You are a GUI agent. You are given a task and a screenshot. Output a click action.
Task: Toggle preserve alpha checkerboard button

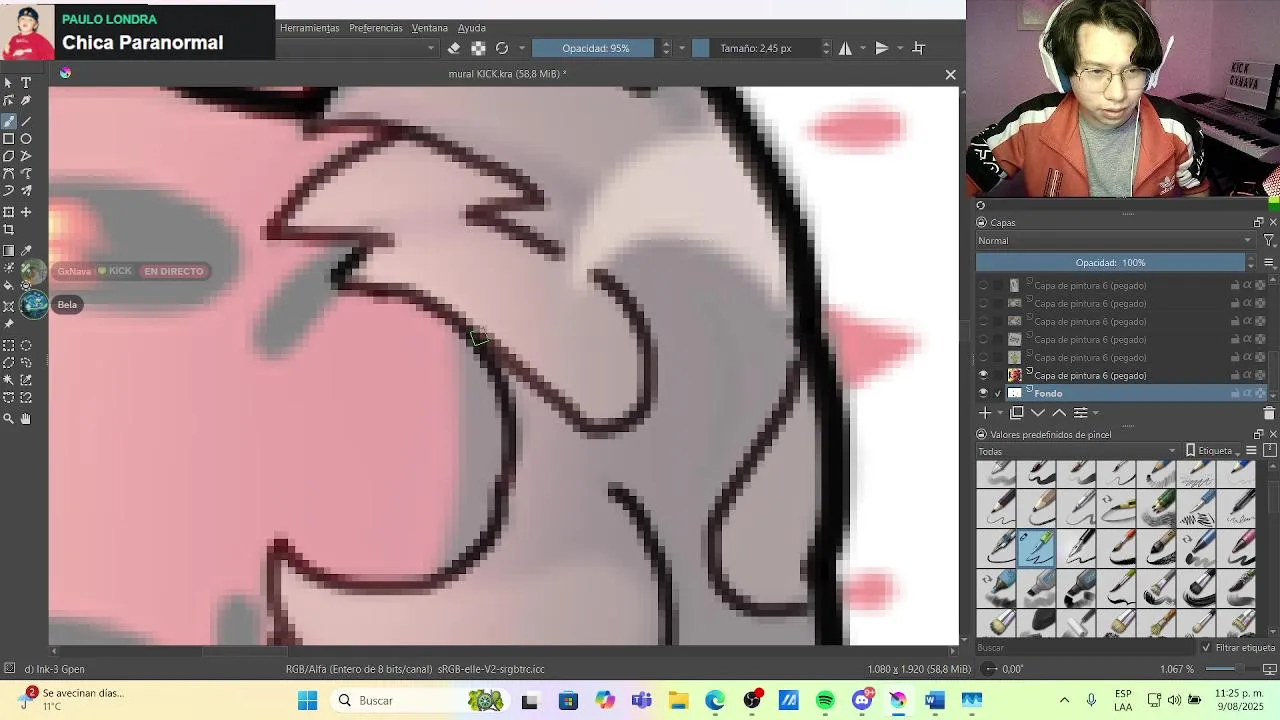point(478,48)
